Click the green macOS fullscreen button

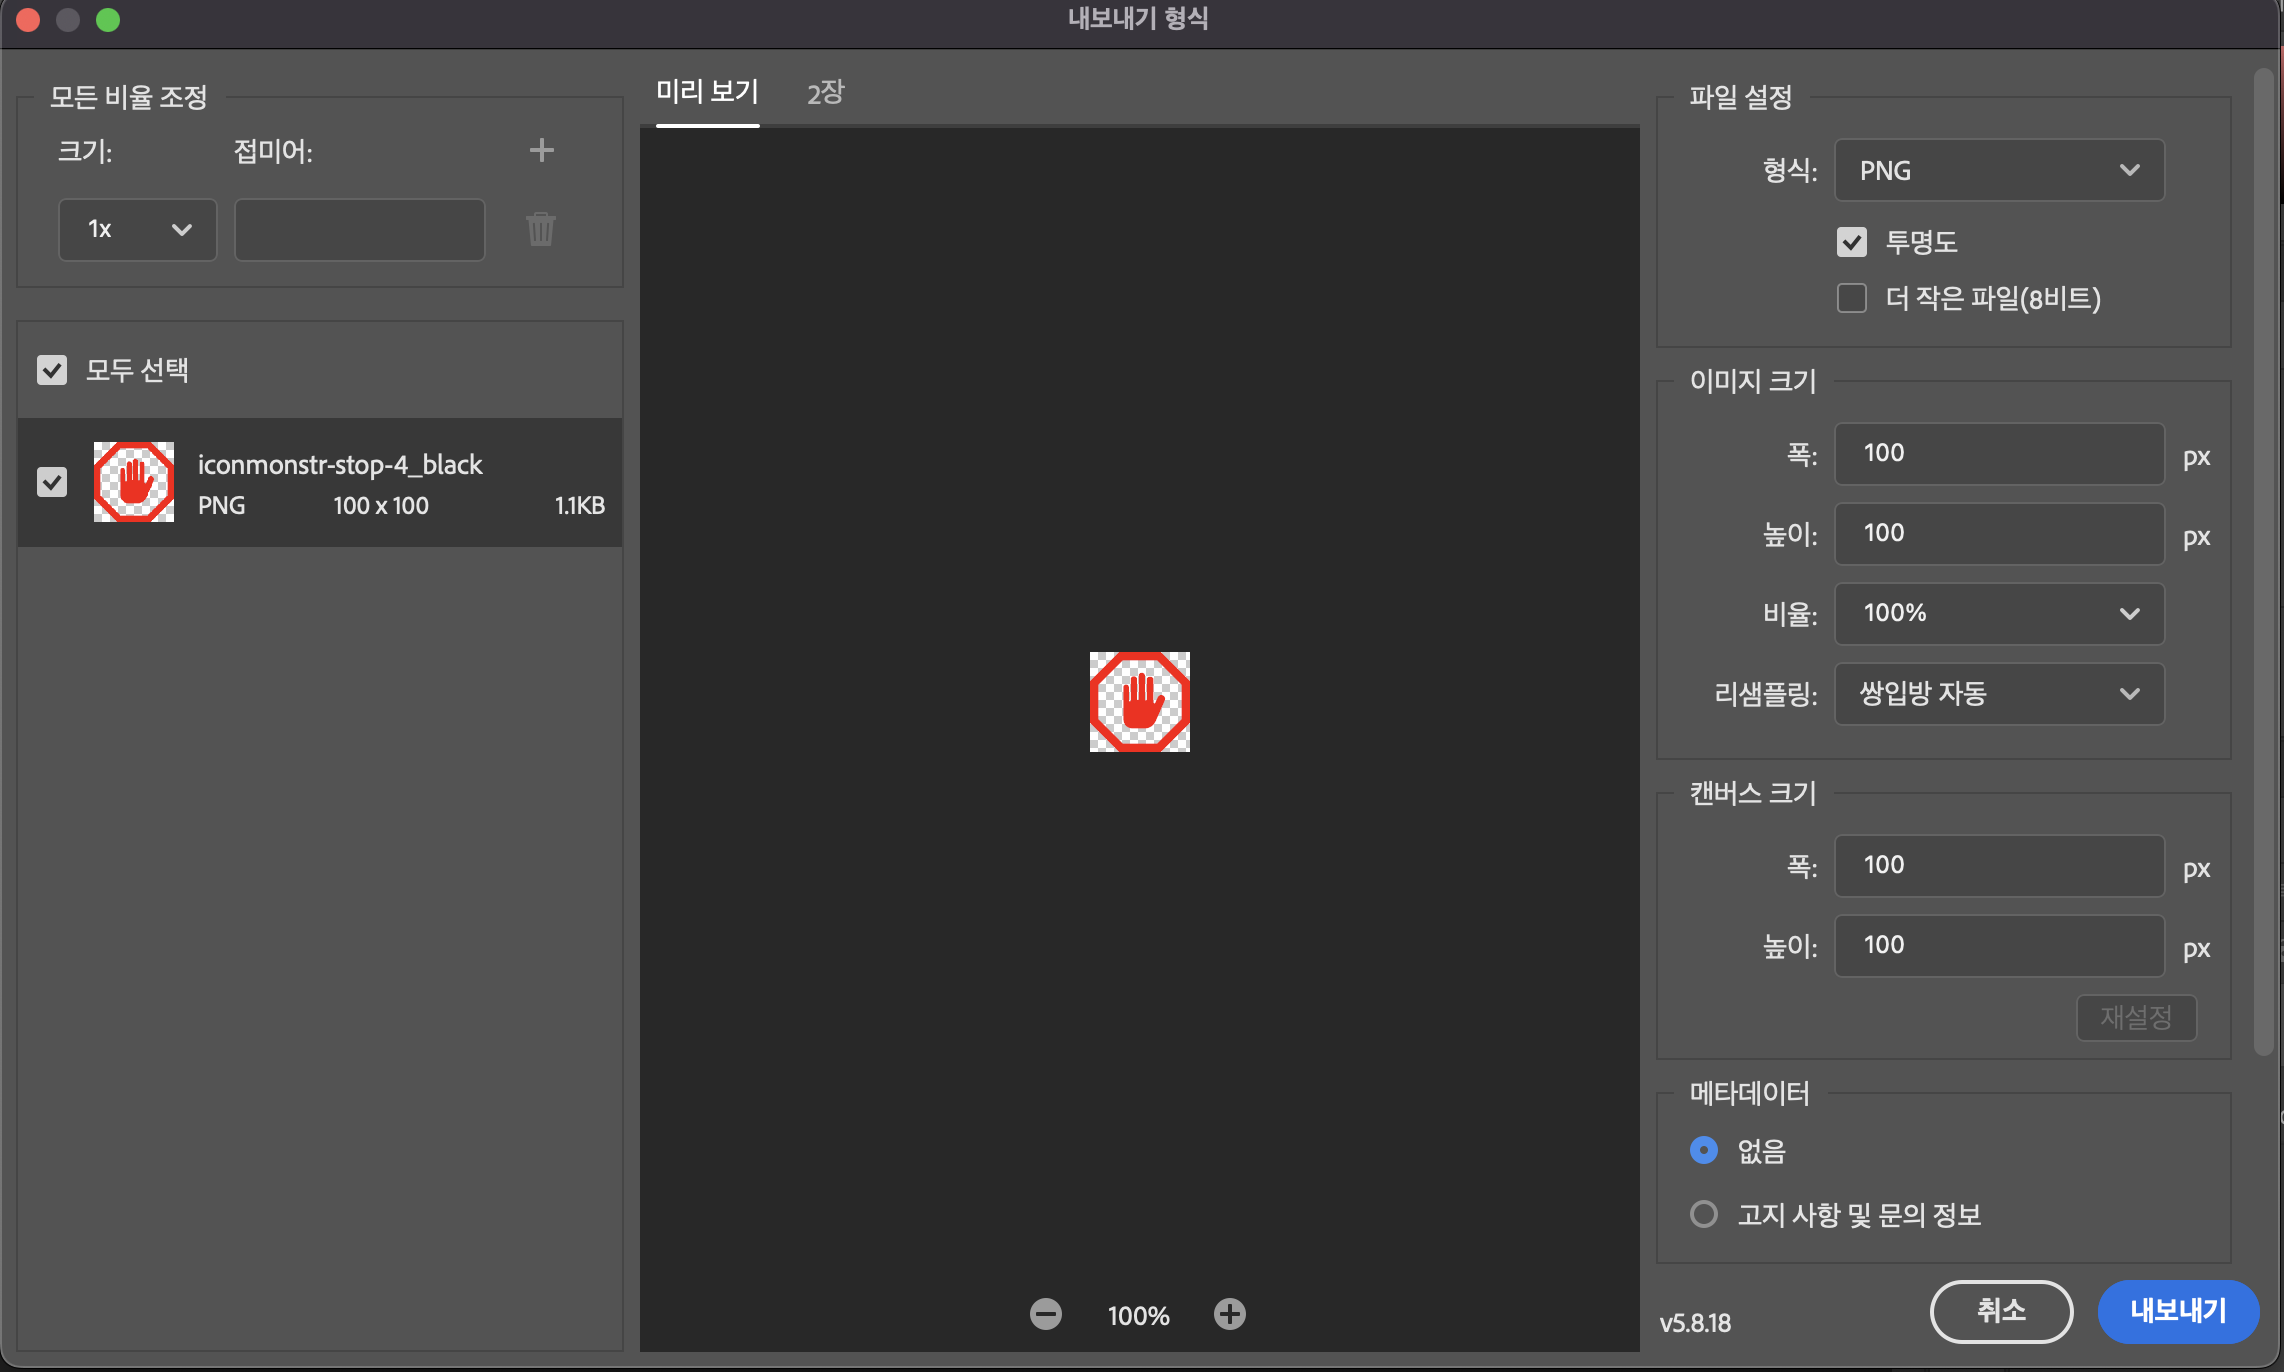108,20
